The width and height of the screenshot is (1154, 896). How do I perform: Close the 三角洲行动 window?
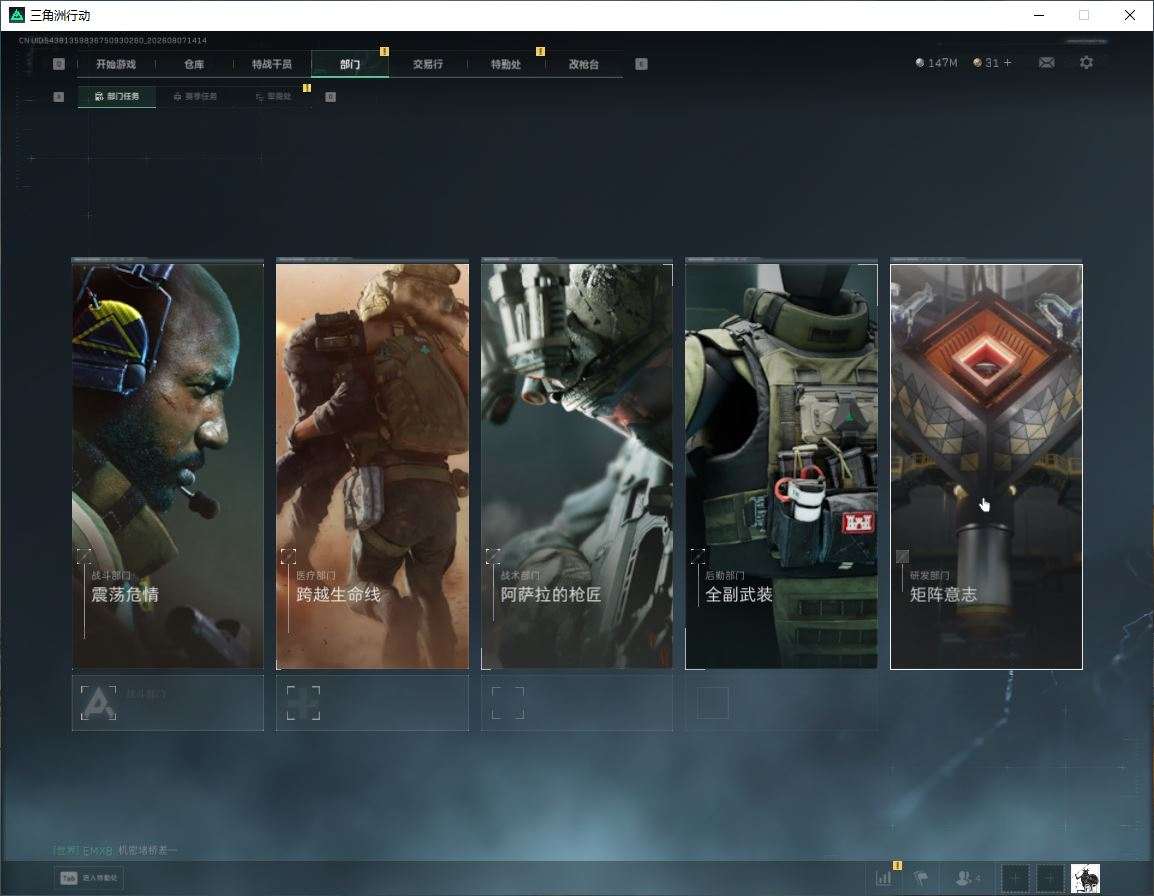coord(1130,15)
